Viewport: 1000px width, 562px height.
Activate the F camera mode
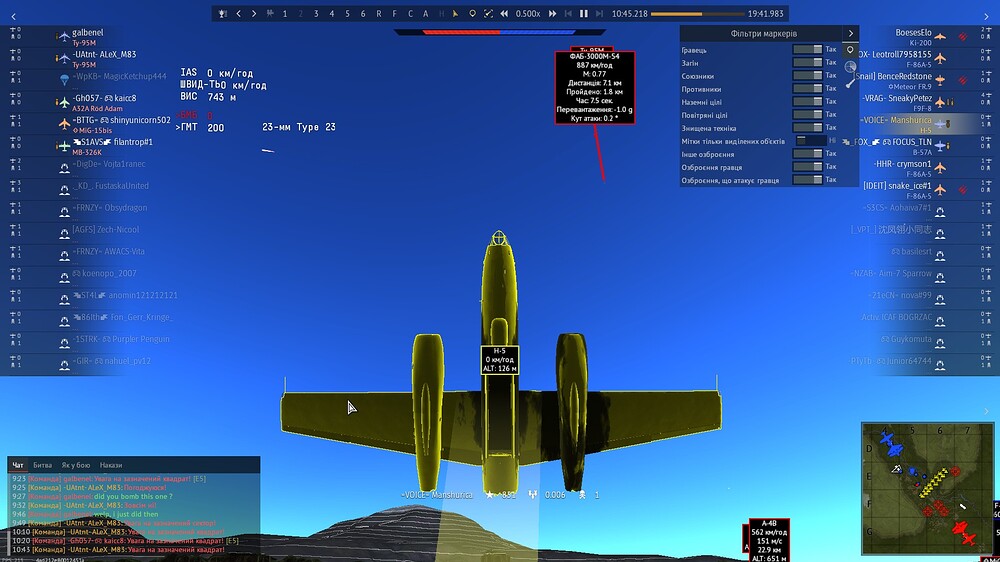click(x=394, y=13)
